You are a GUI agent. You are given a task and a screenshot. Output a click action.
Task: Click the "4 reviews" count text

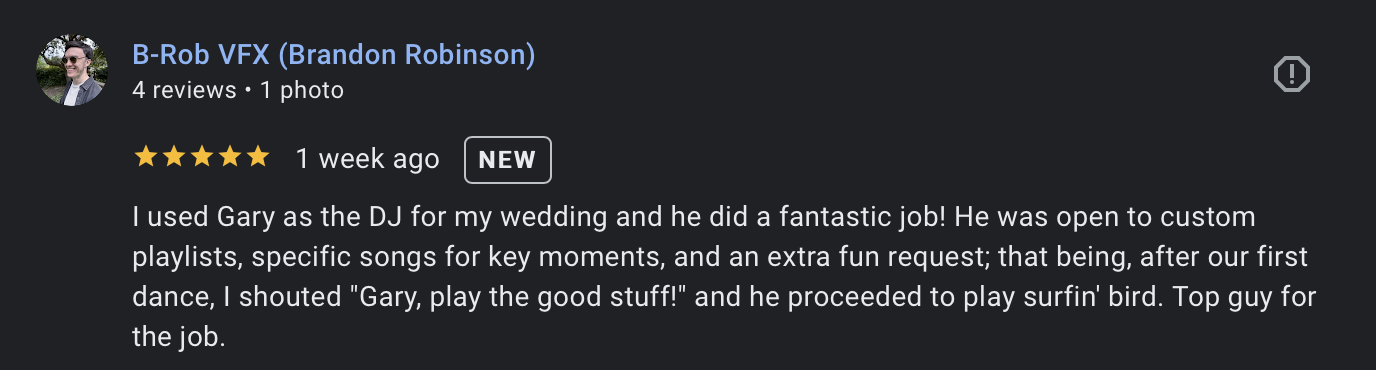click(x=184, y=90)
